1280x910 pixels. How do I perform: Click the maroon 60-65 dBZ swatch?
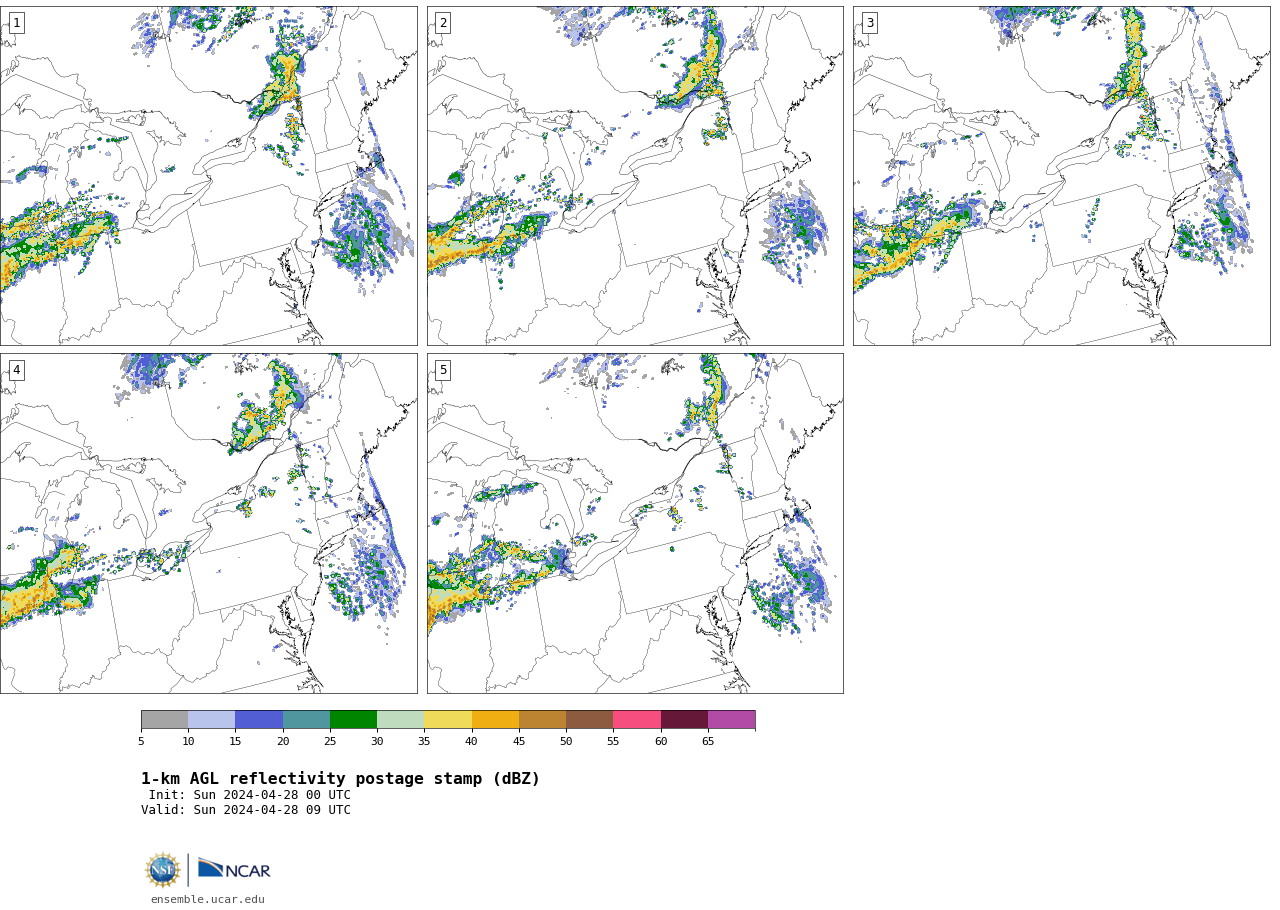click(684, 720)
